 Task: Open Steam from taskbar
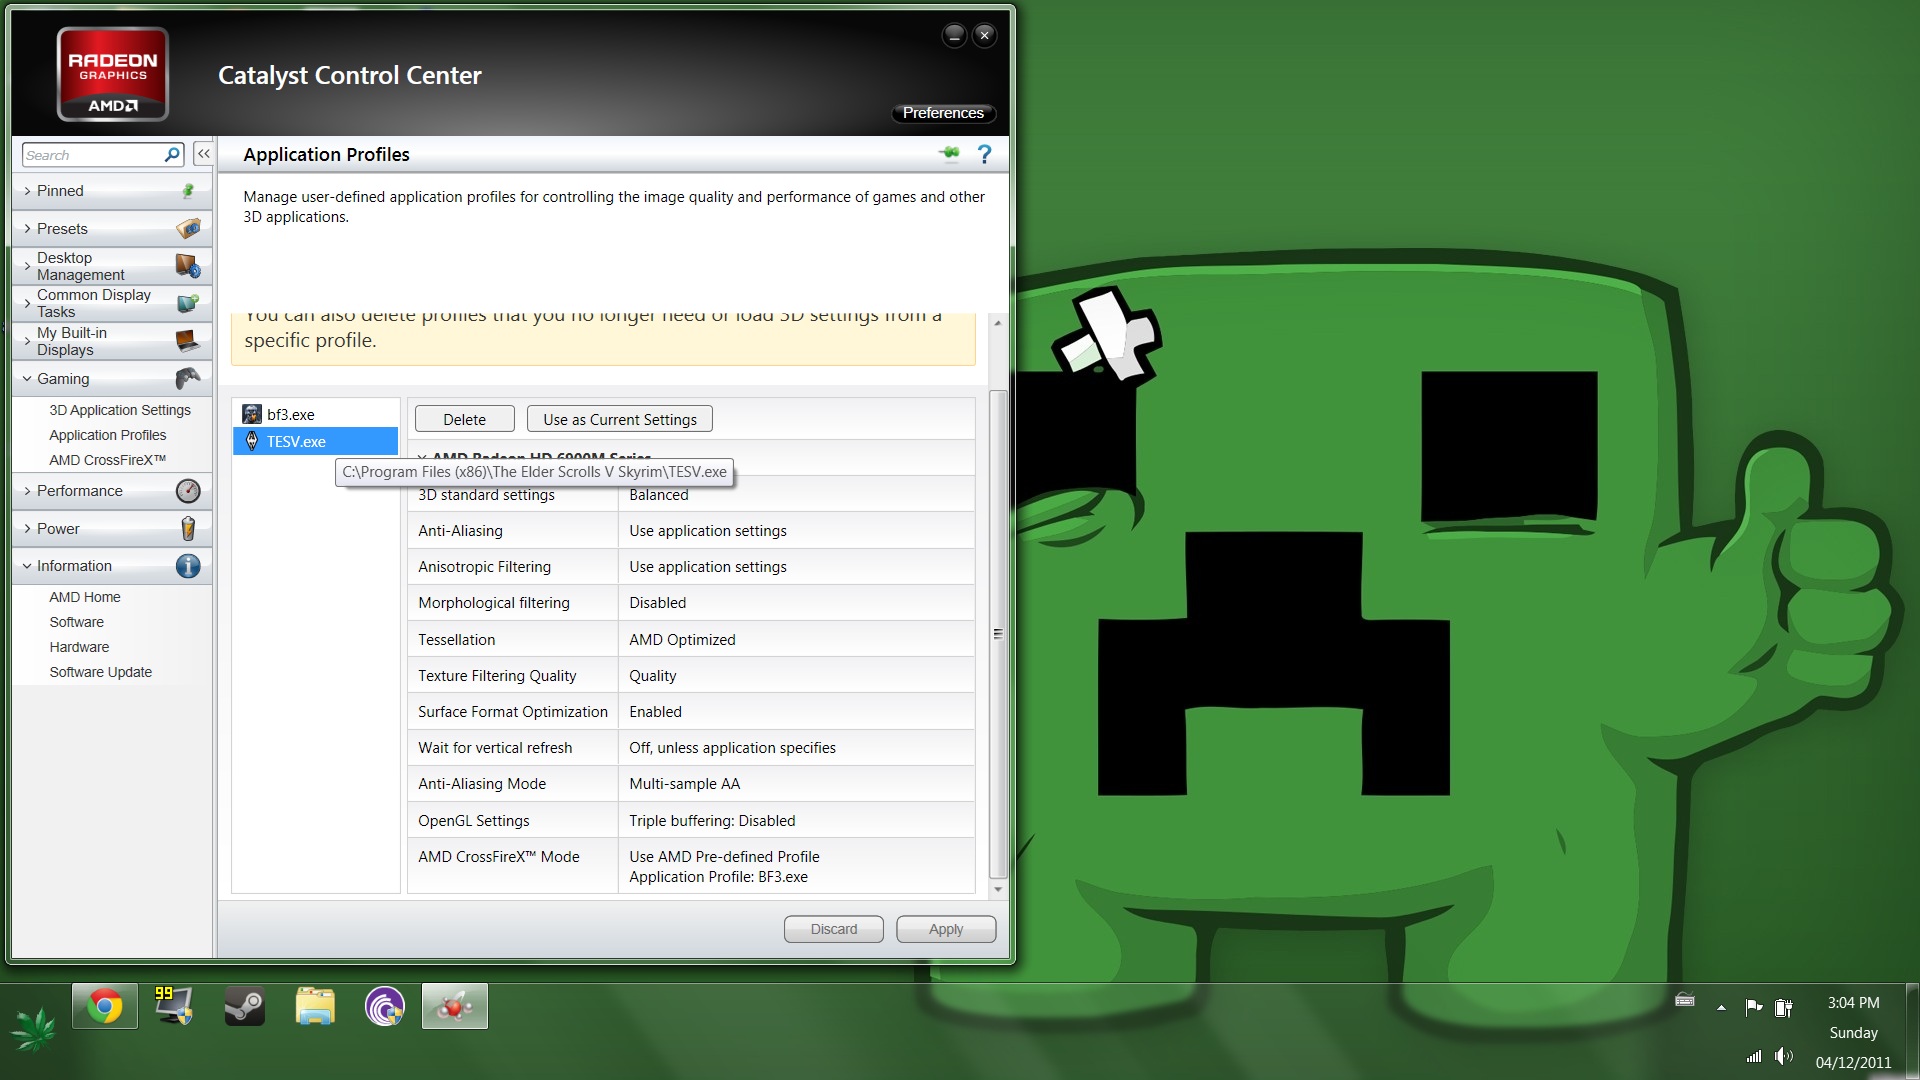pos(244,1006)
